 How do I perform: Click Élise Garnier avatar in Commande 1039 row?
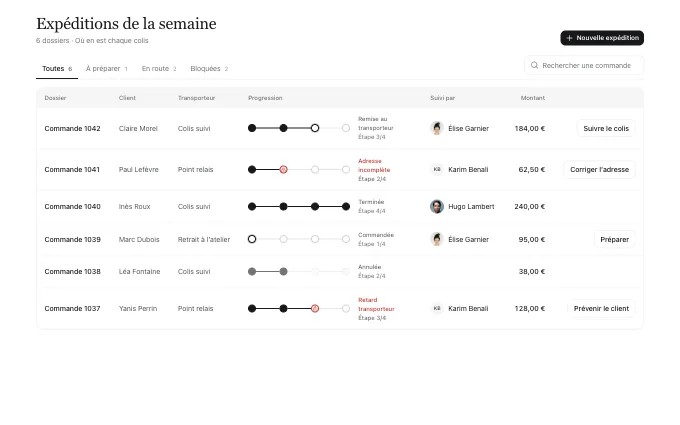coord(437,239)
